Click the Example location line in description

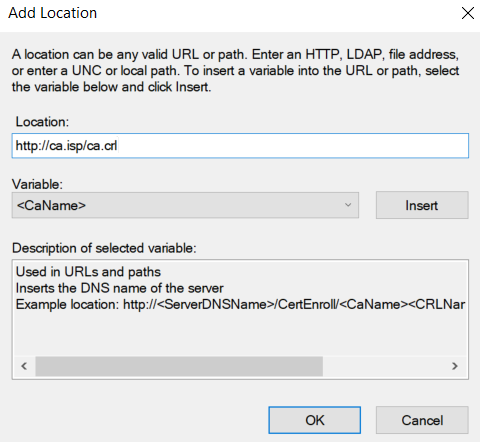click(240, 304)
